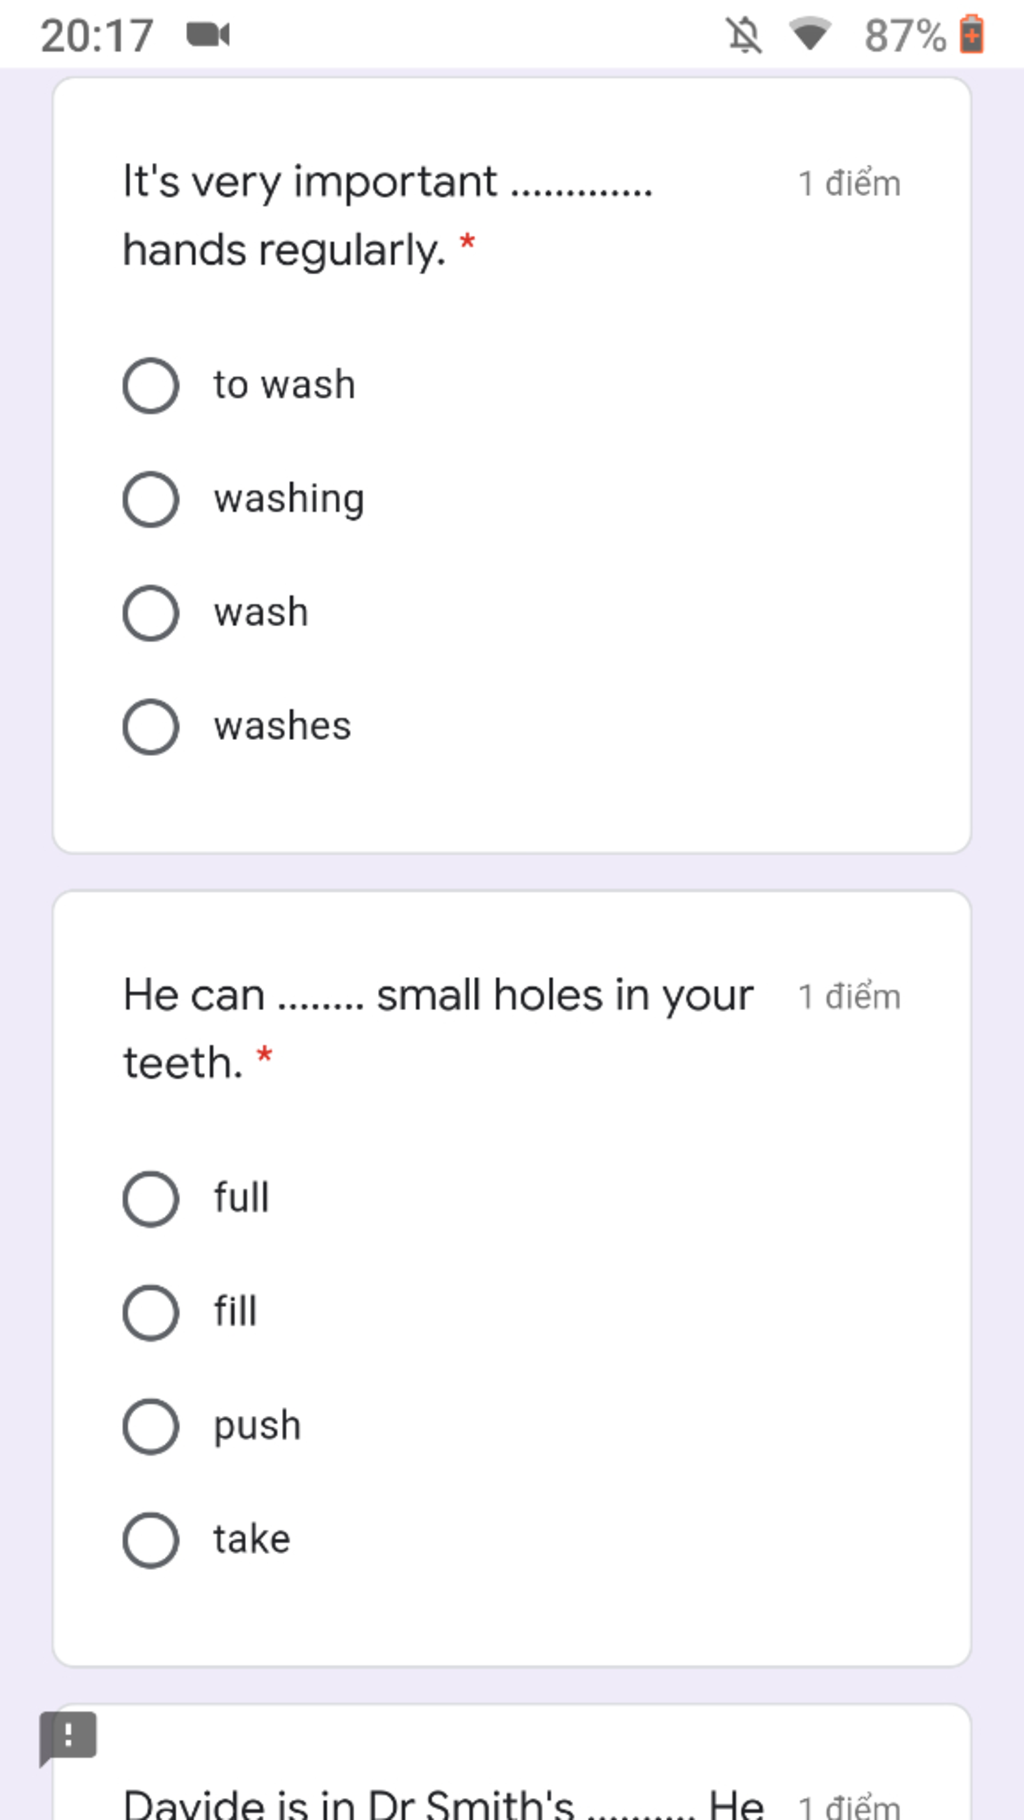This screenshot has width=1024, height=1820.
Task: Tap the battery charging indicator icon
Action: 972,35
